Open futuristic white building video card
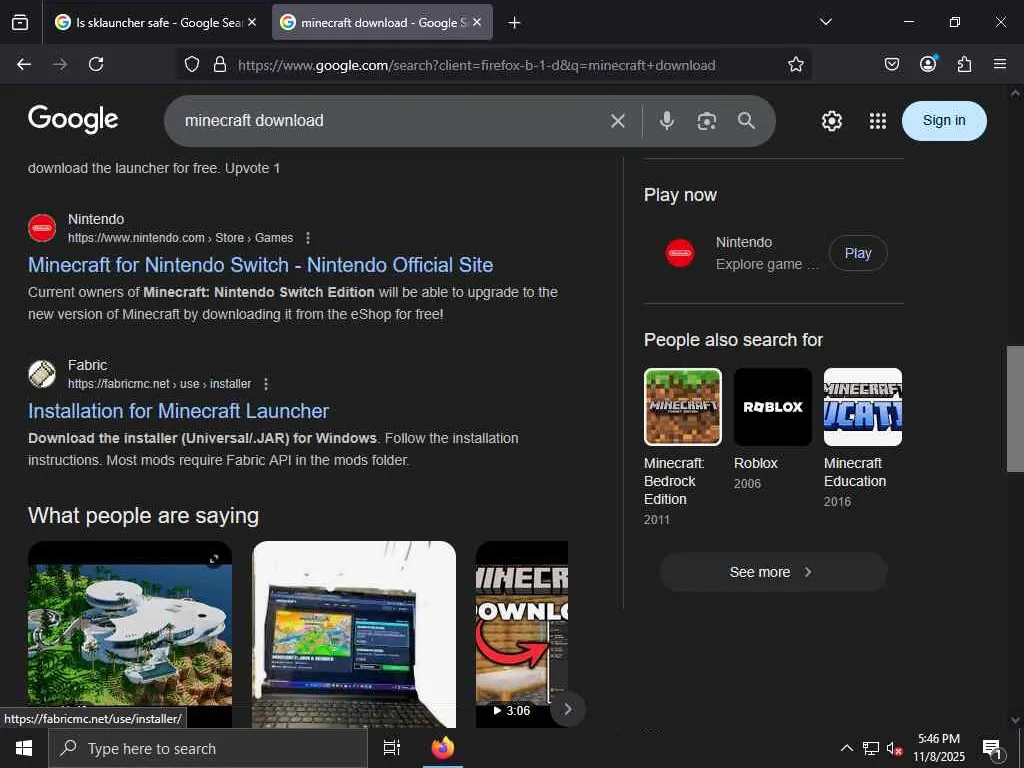 click(130, 634)
